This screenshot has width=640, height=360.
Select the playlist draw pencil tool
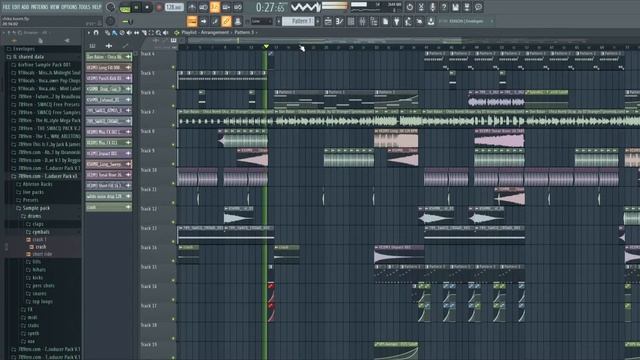(x=107, y=33)
